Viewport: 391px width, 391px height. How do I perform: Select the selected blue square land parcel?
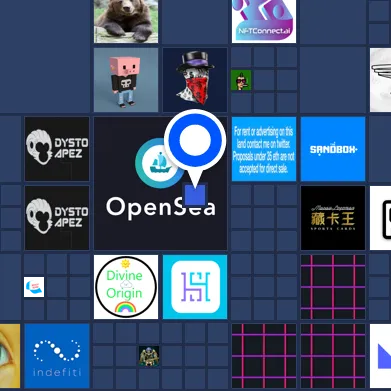[x=195, y=195]
